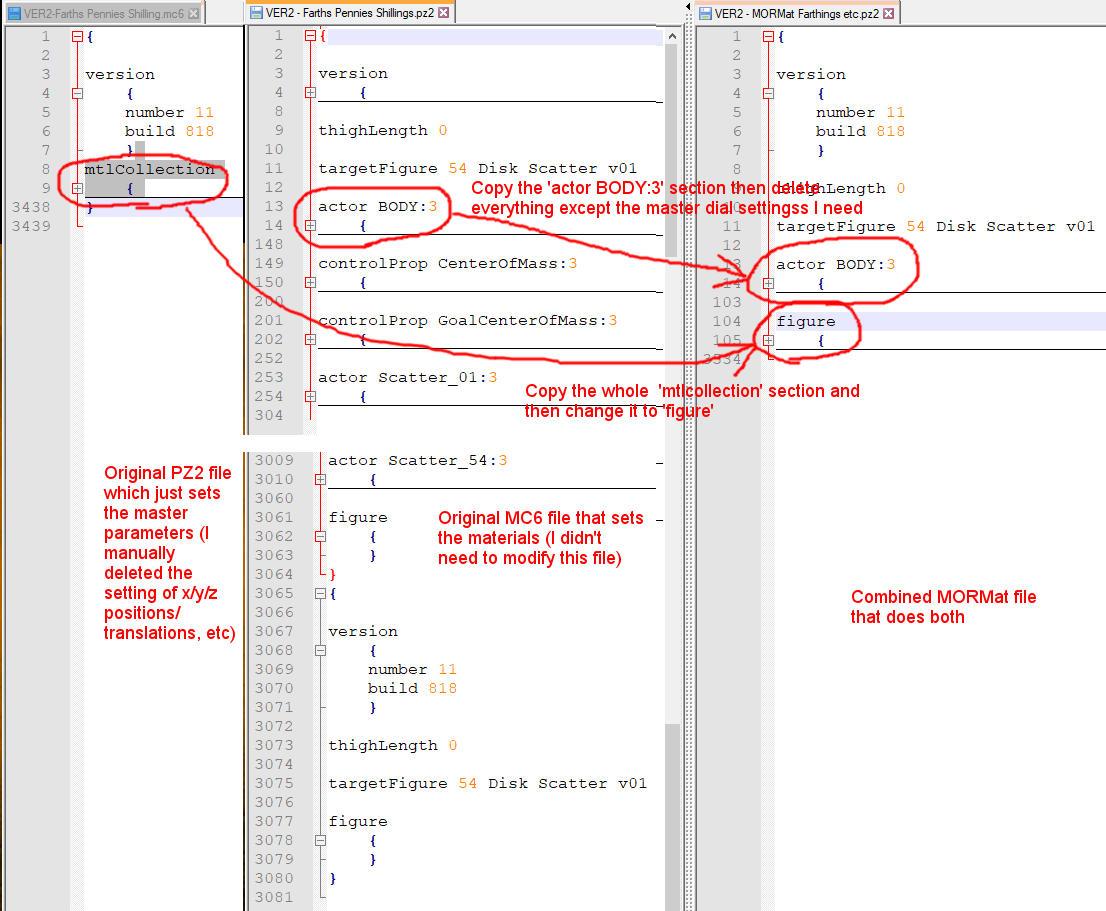Viewport: 1106px width, 911px height.
Task: Collapse figure block at line 3078
Action: 320,840
